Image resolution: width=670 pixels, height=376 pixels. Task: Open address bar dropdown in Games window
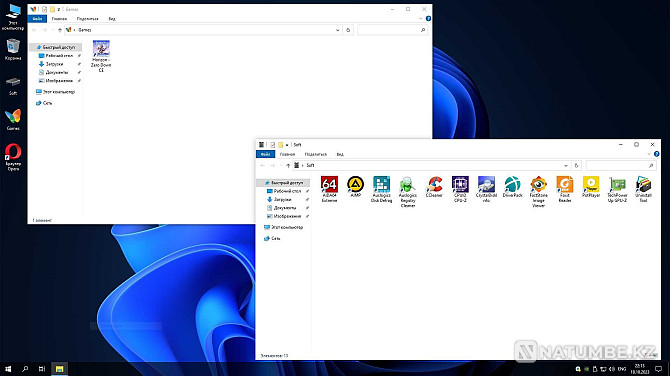pos(338,30)
